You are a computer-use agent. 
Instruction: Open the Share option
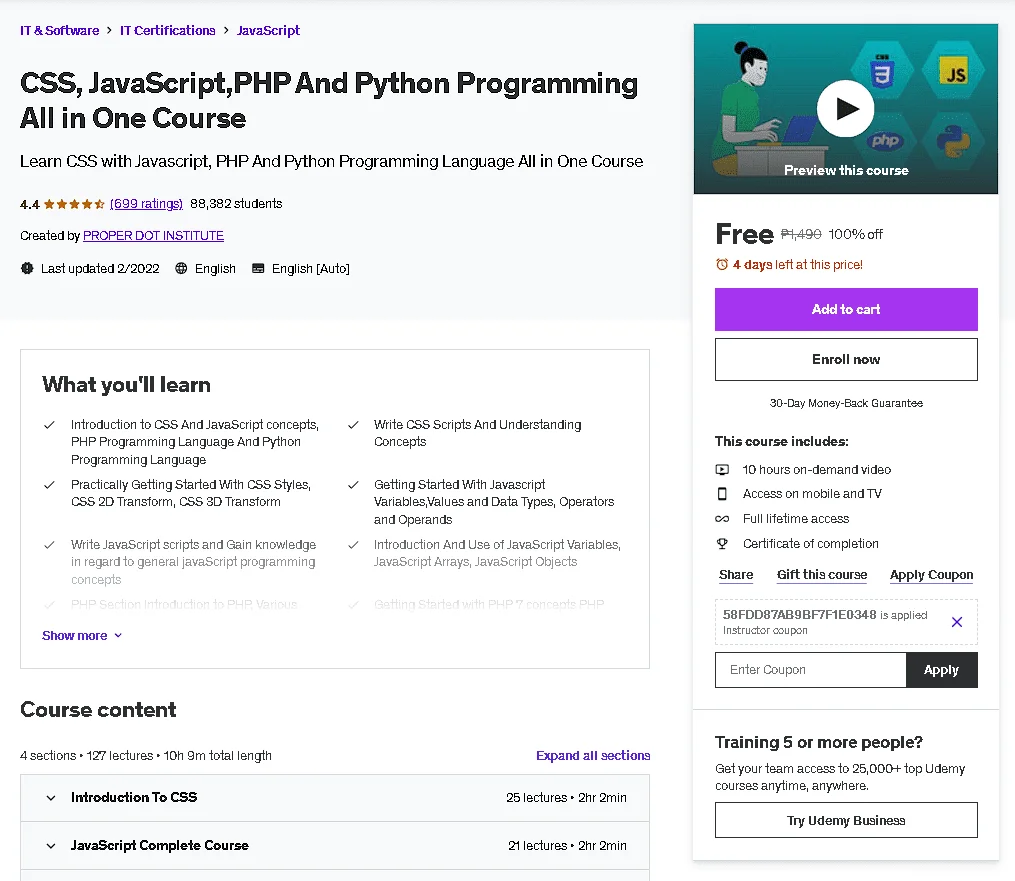tap(736, 575)
